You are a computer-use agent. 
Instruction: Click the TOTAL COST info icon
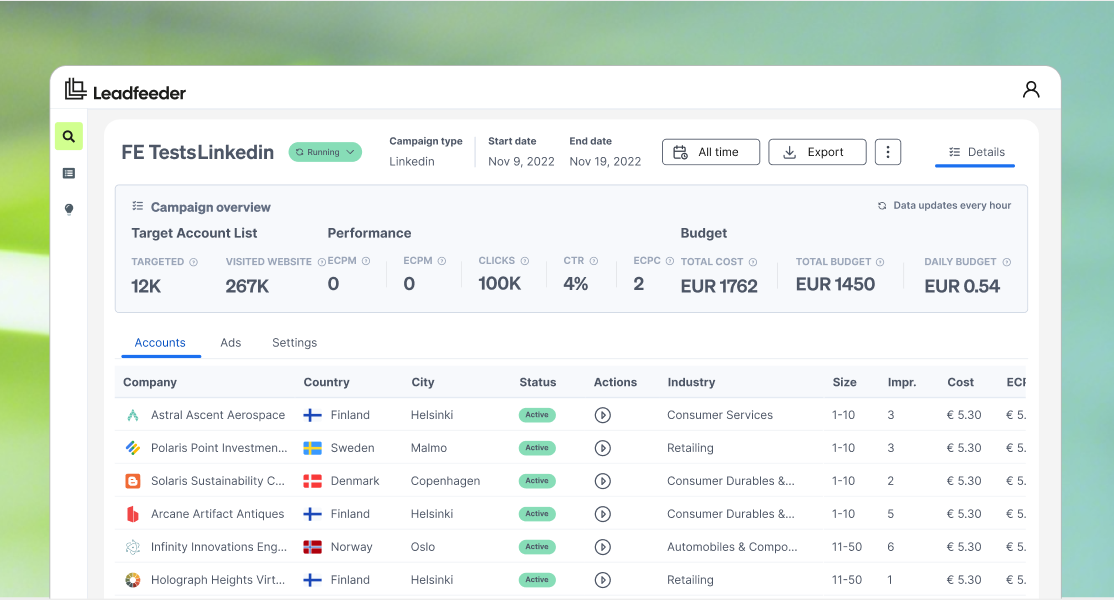[753, 262]
